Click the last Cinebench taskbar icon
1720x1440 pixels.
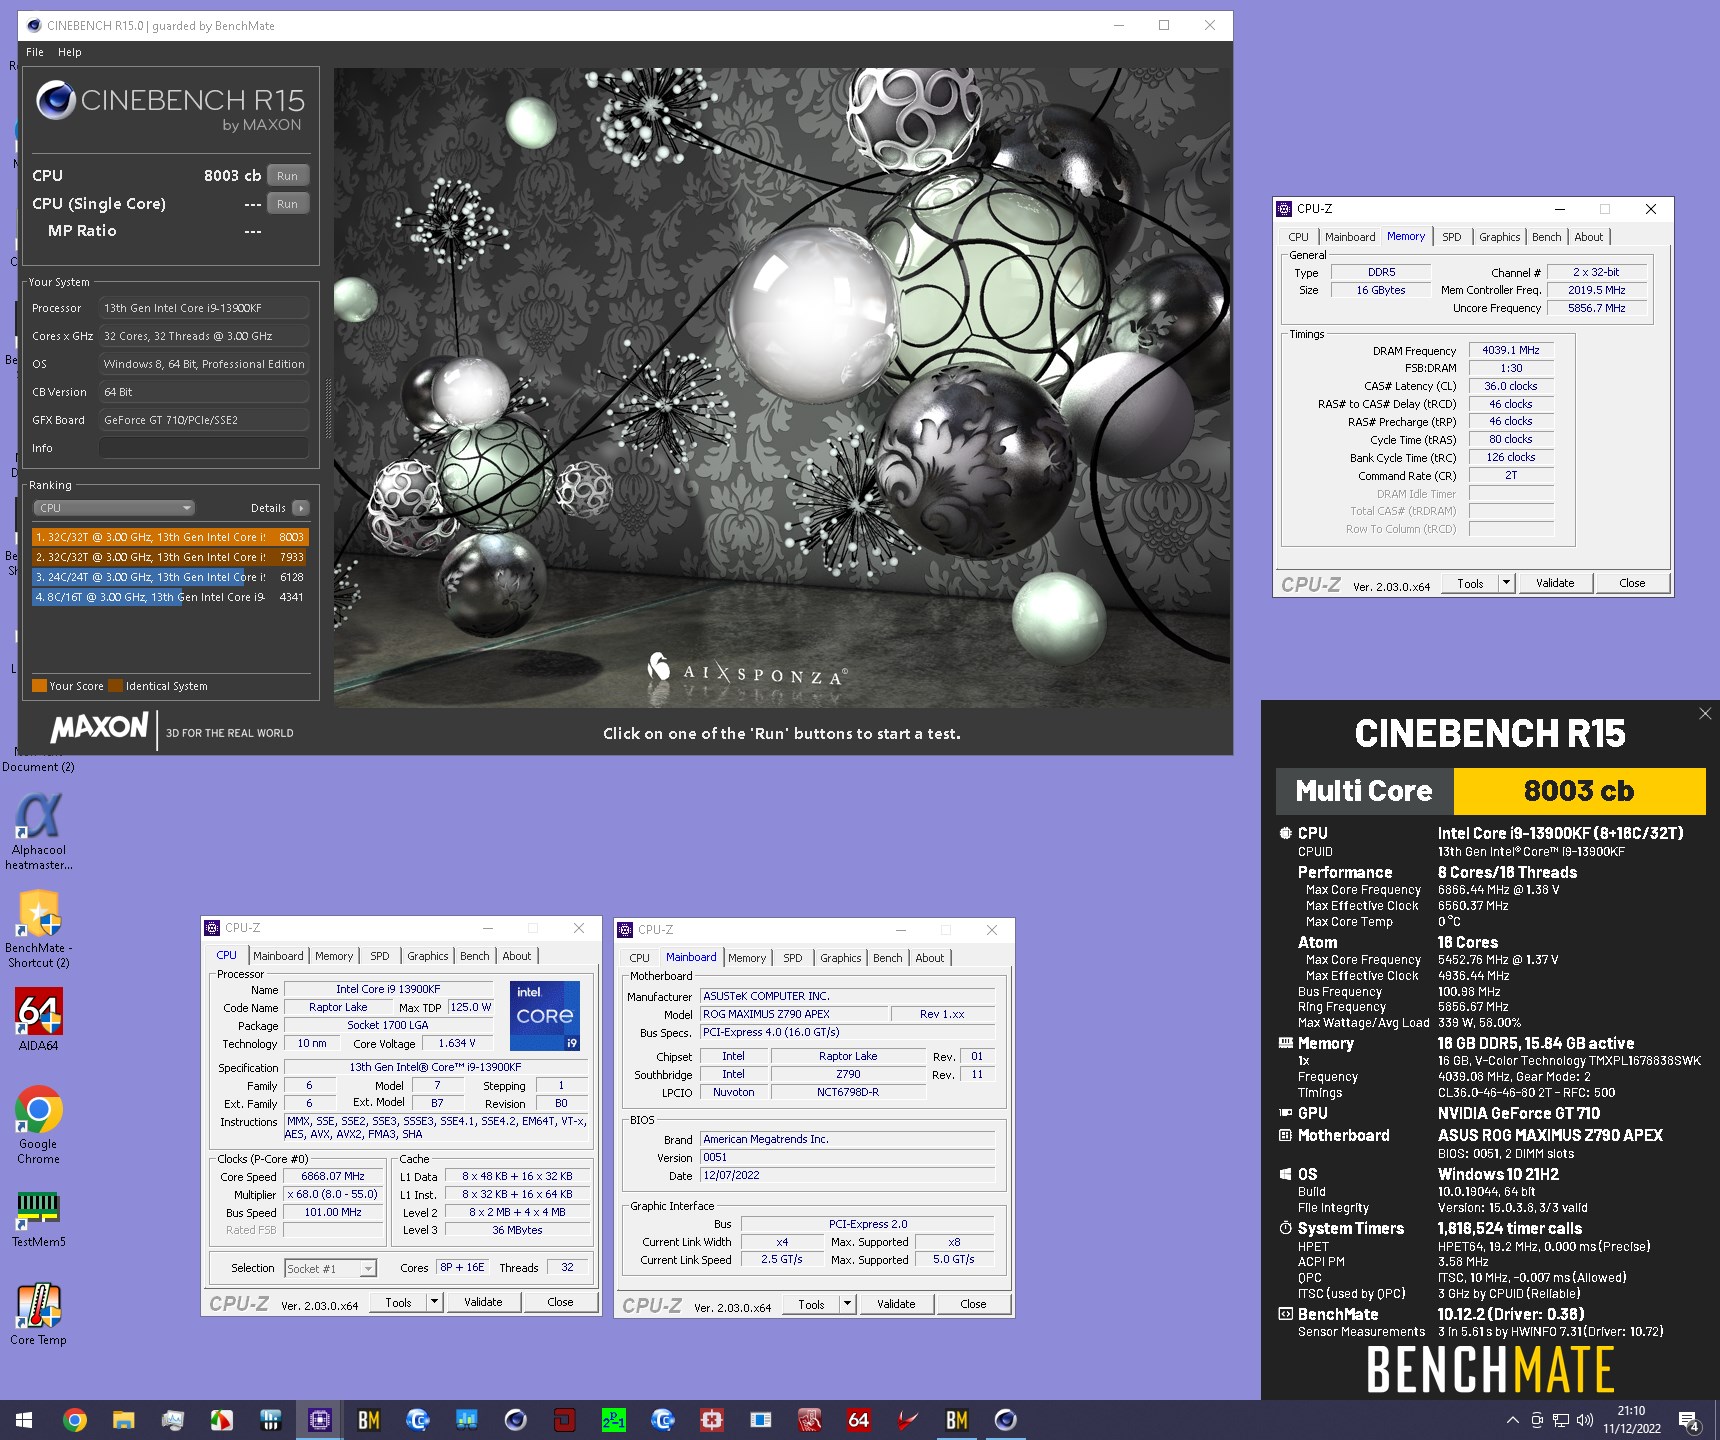[x=1005, y=1420]
